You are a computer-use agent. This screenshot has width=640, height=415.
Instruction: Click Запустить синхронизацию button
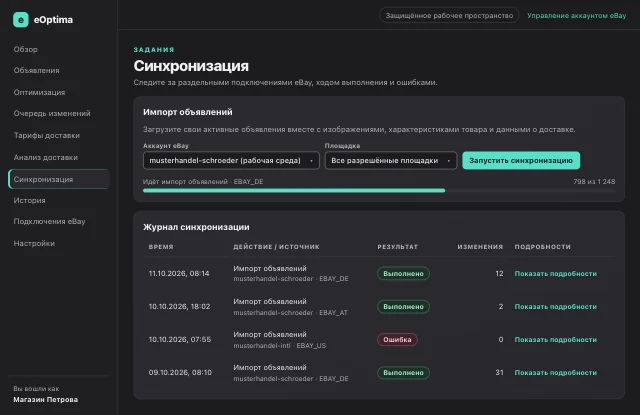coord(521,160)
